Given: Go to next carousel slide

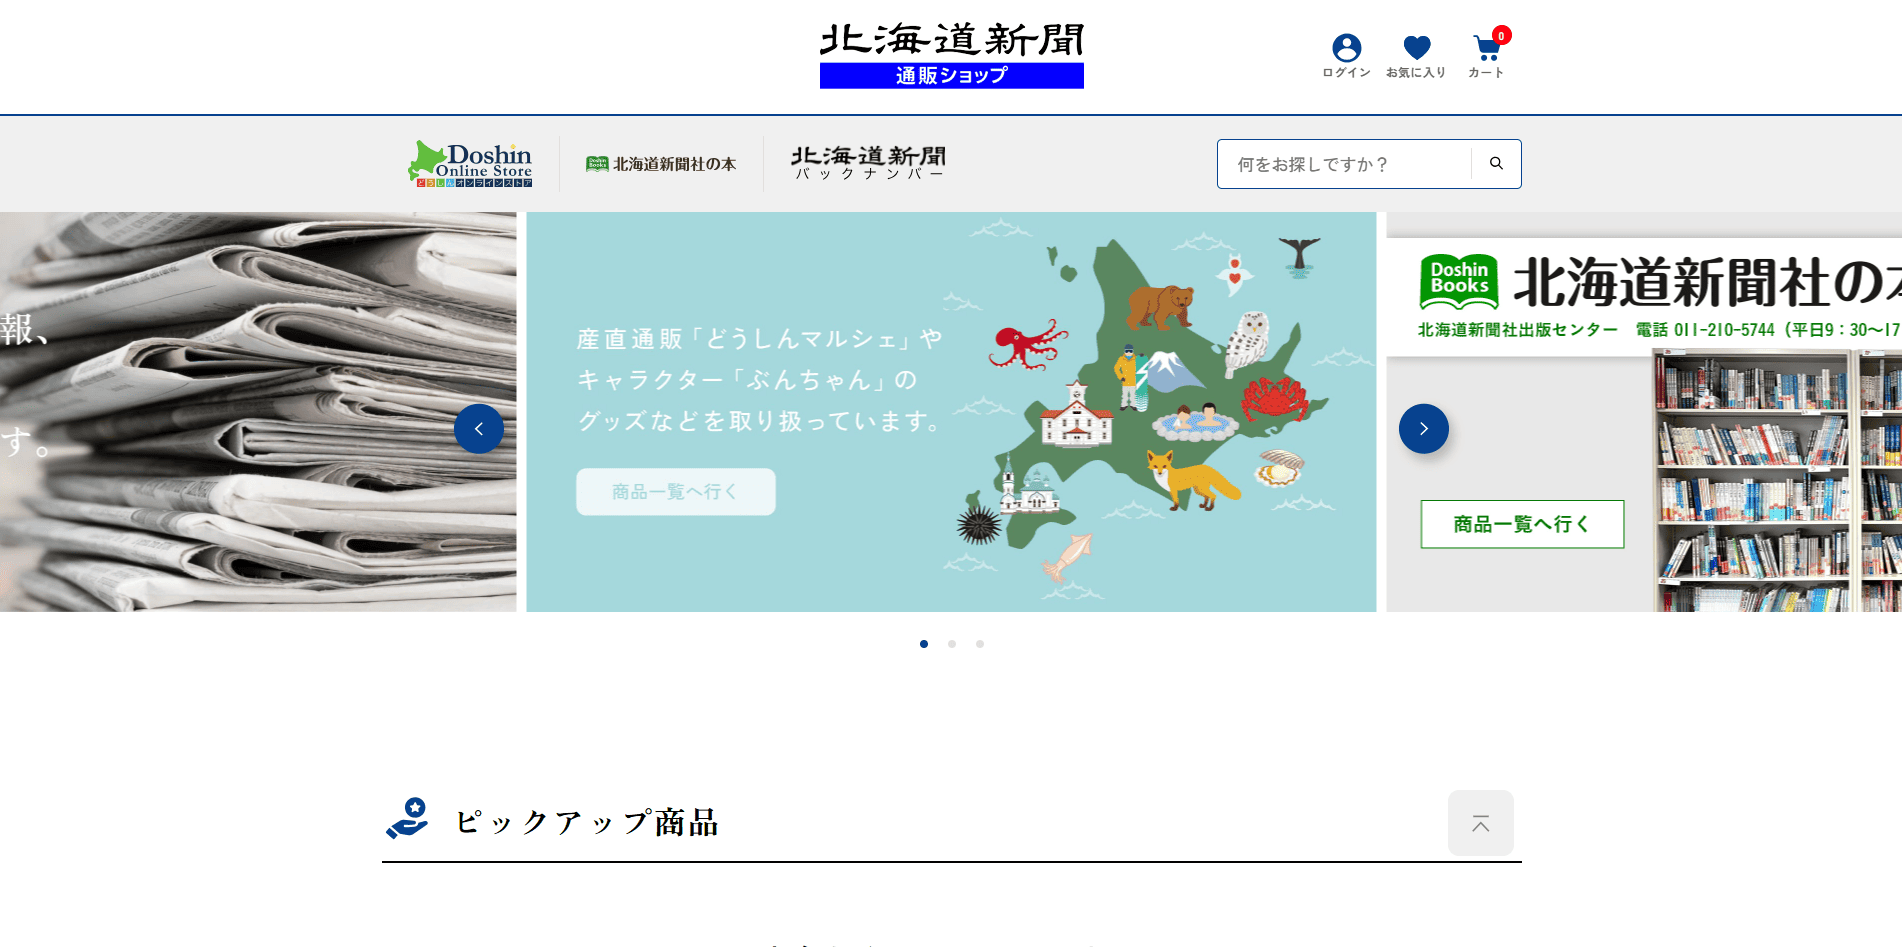Looking at the screenshot, I should tap(1424, 429).
